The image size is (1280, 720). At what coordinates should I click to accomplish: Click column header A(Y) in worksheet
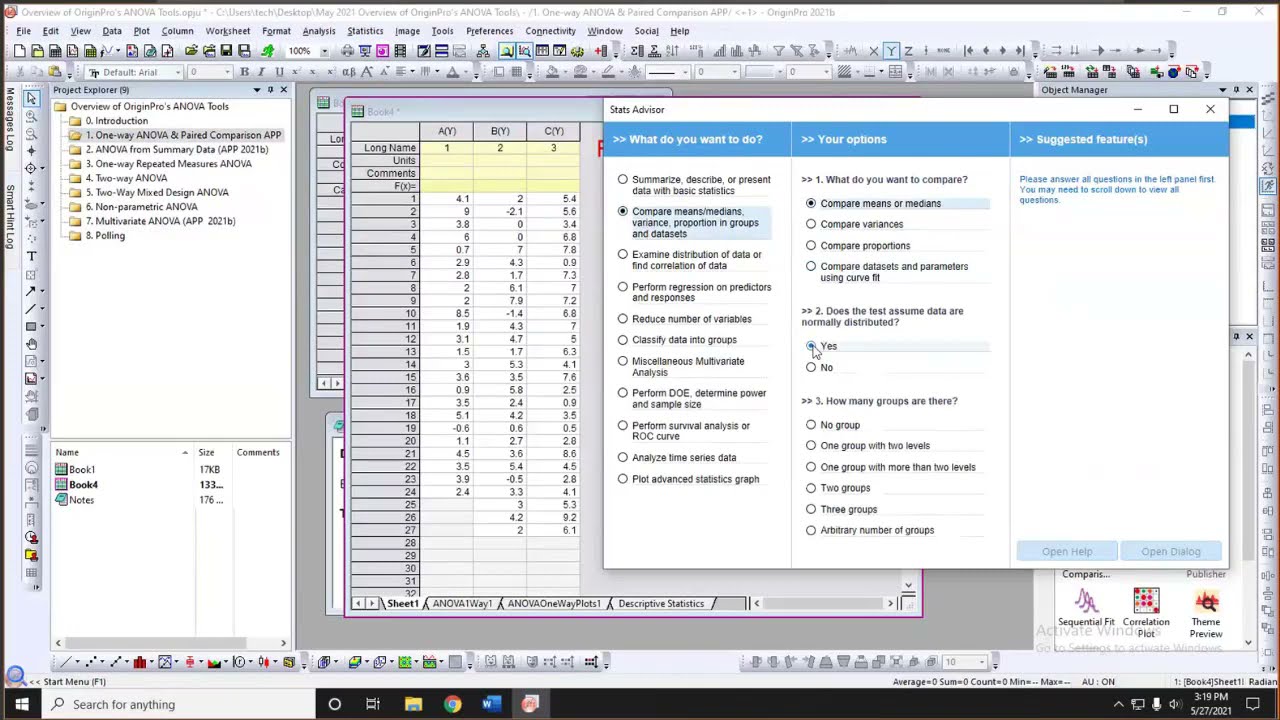tap(446, 131)
